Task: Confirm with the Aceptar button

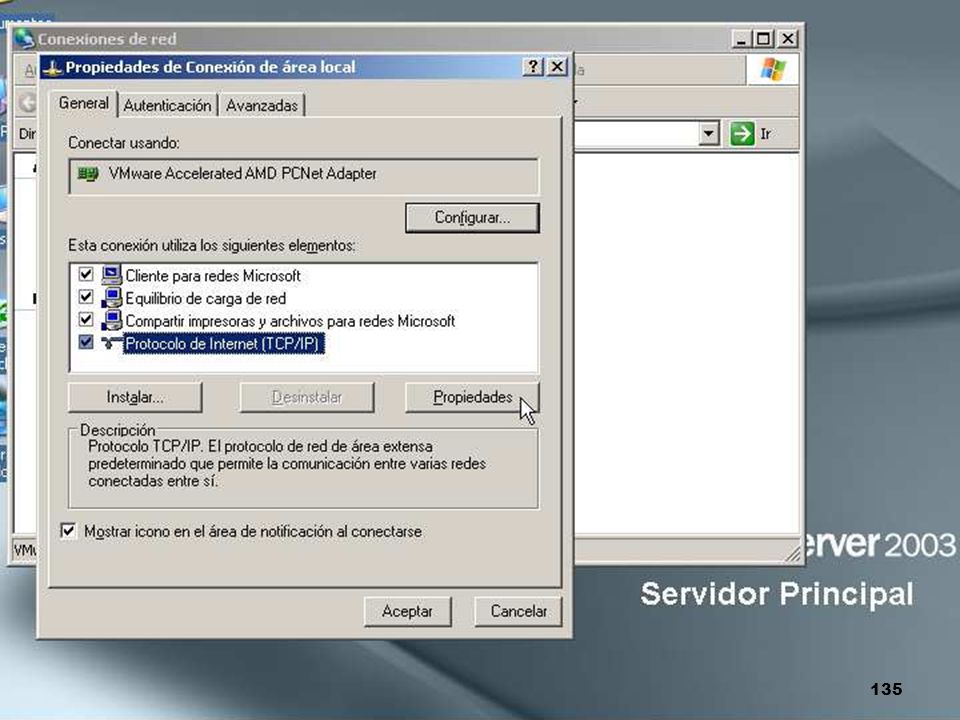Action: click(x=407, y=611)
